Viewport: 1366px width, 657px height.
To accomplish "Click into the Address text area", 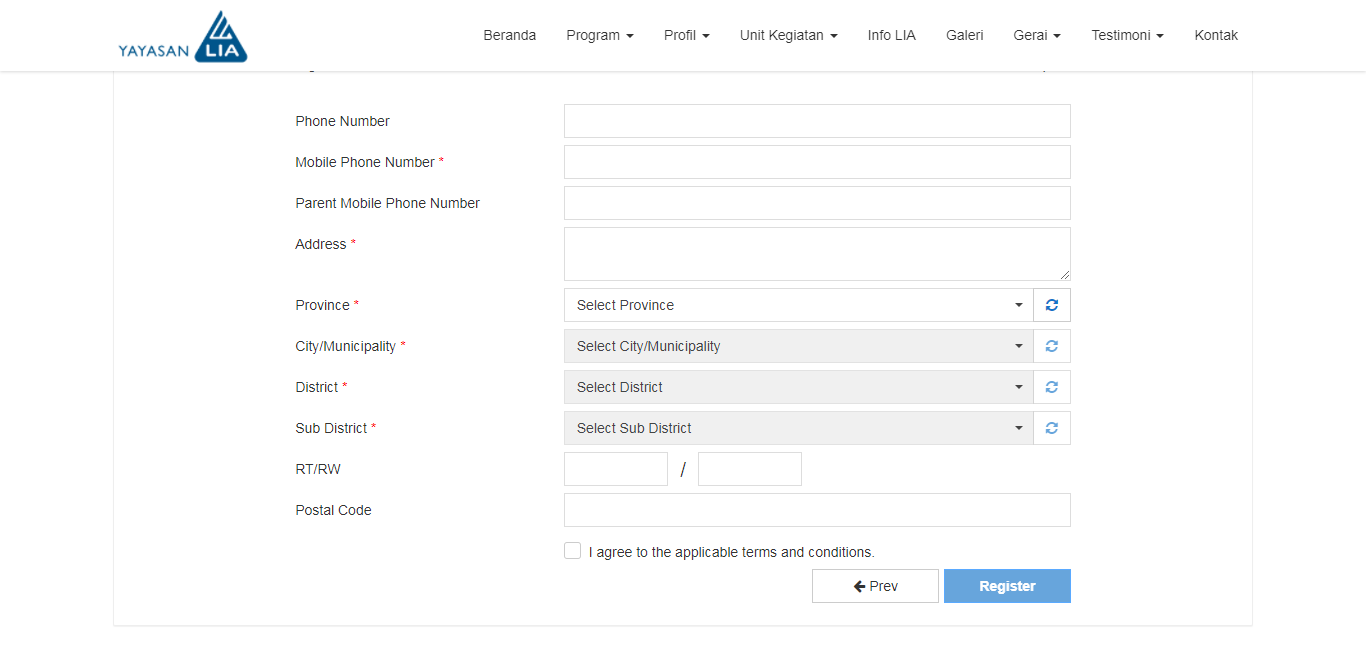I will 817,254.
